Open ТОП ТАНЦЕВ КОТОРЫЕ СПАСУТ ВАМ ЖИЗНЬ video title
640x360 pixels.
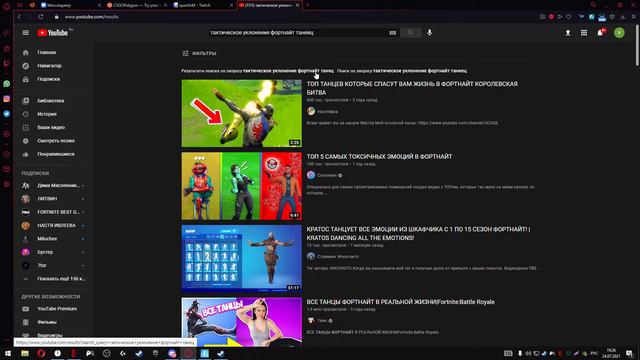click(x=412, y=88)
